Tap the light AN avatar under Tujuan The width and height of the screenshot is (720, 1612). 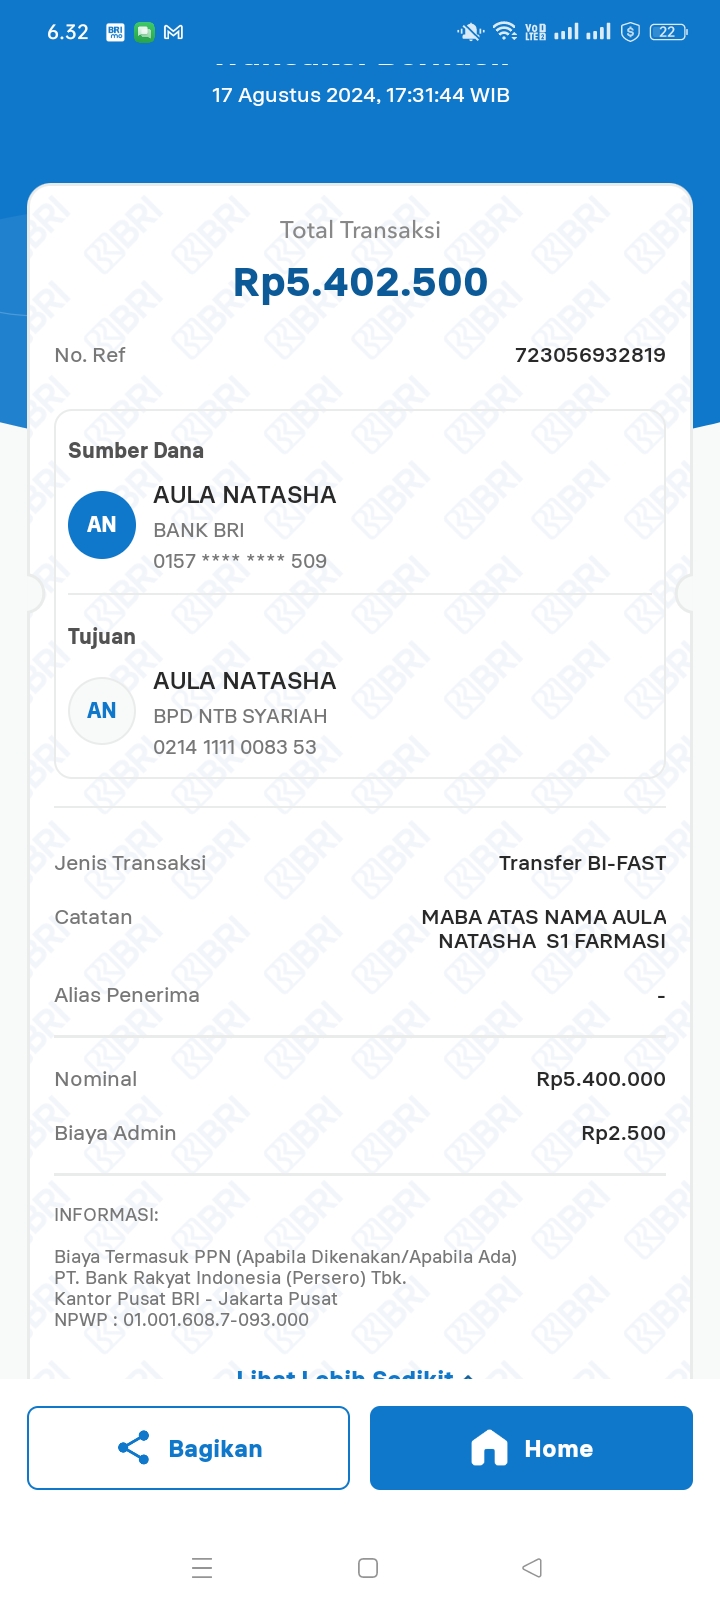pos(102,711)
